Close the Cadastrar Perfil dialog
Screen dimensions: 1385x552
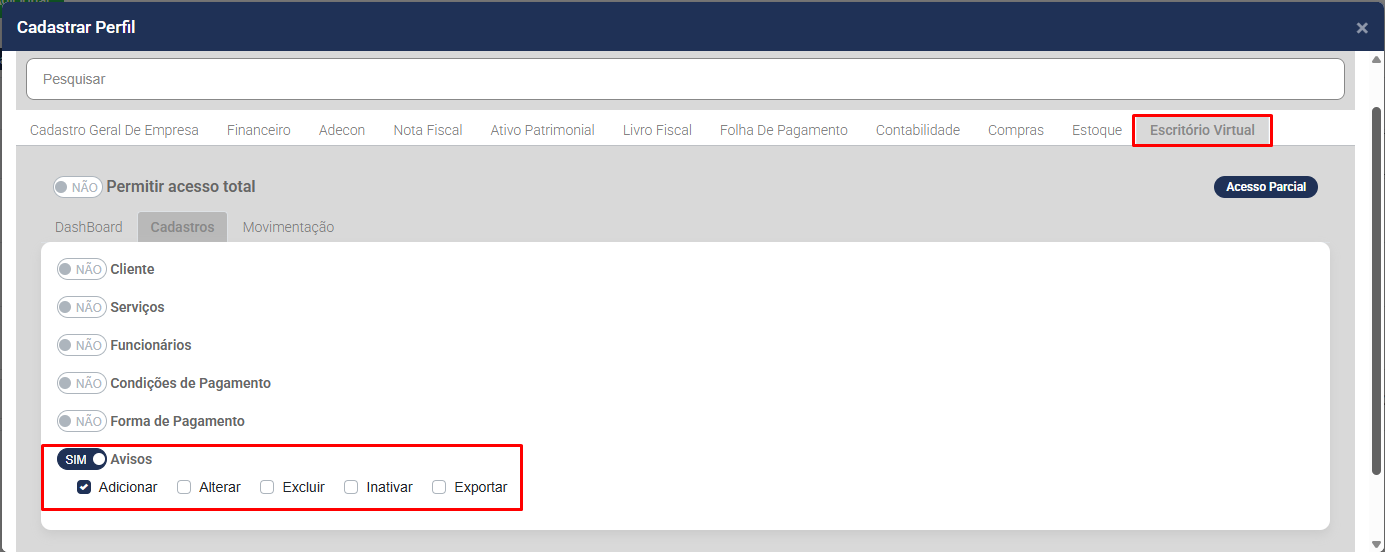pos(1362,28)
